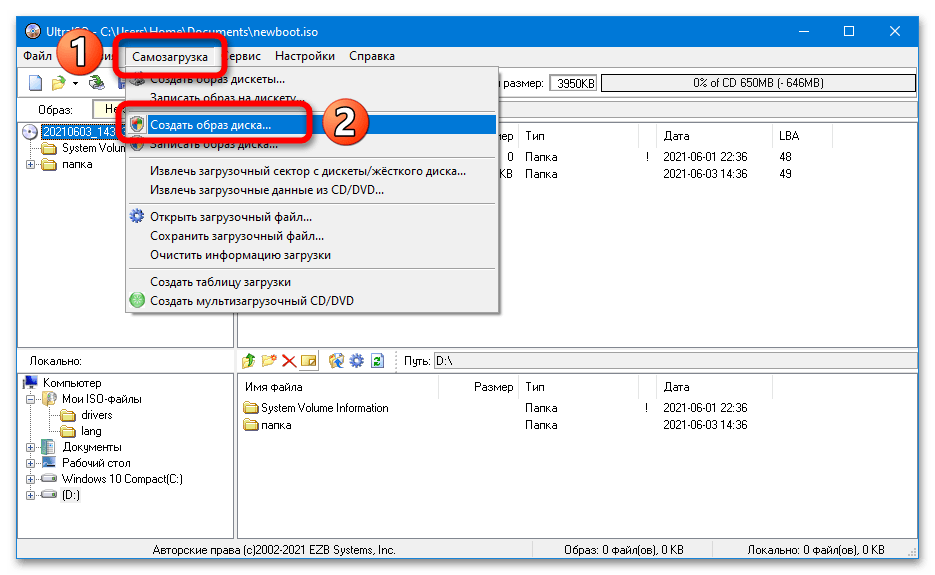The image size is (935, 575).
Task: Open the Справка menu
Action: (371, 56)
